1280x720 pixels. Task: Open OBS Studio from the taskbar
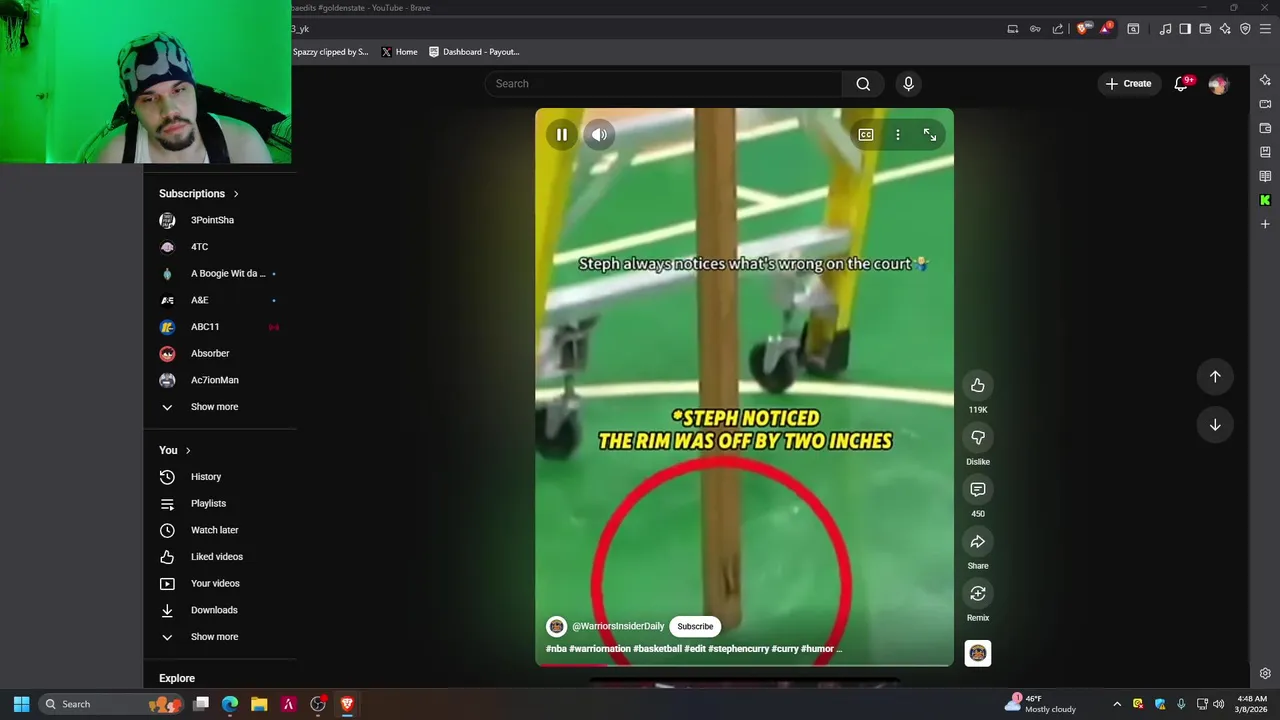click(318, 704)
